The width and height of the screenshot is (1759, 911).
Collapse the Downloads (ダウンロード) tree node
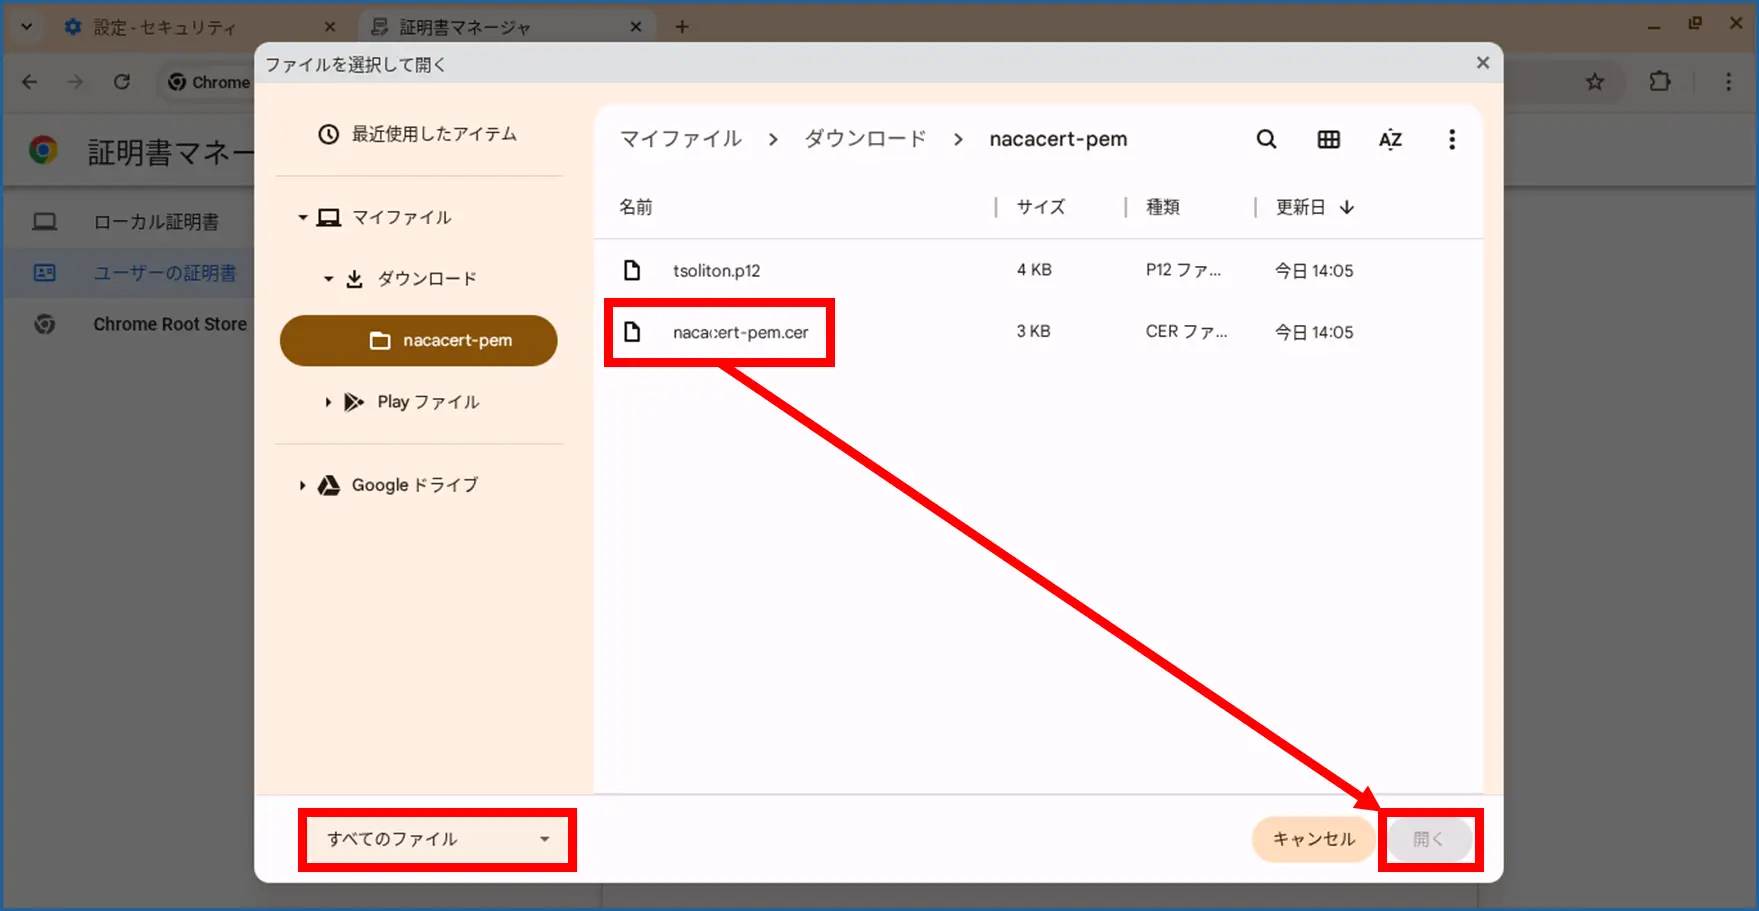click(328, 279)
